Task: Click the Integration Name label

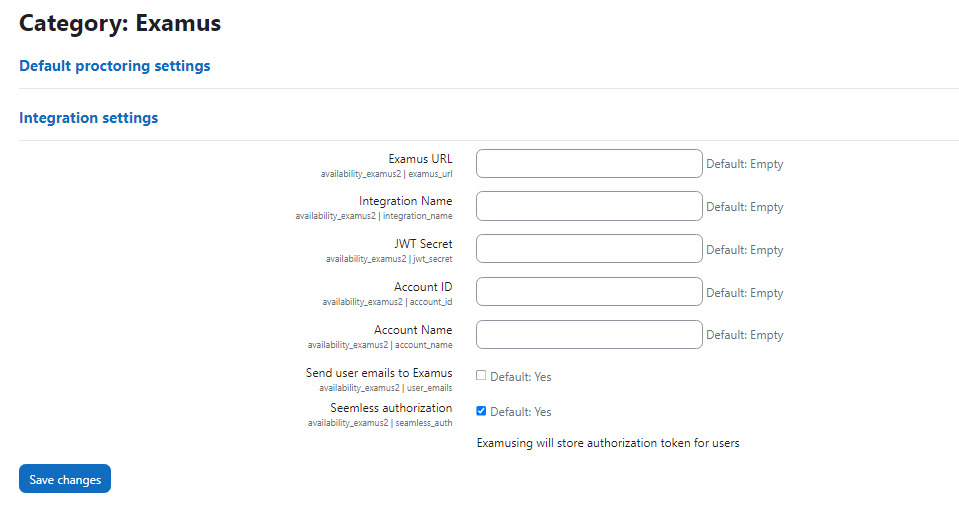Action: click(x=405, y=201)
